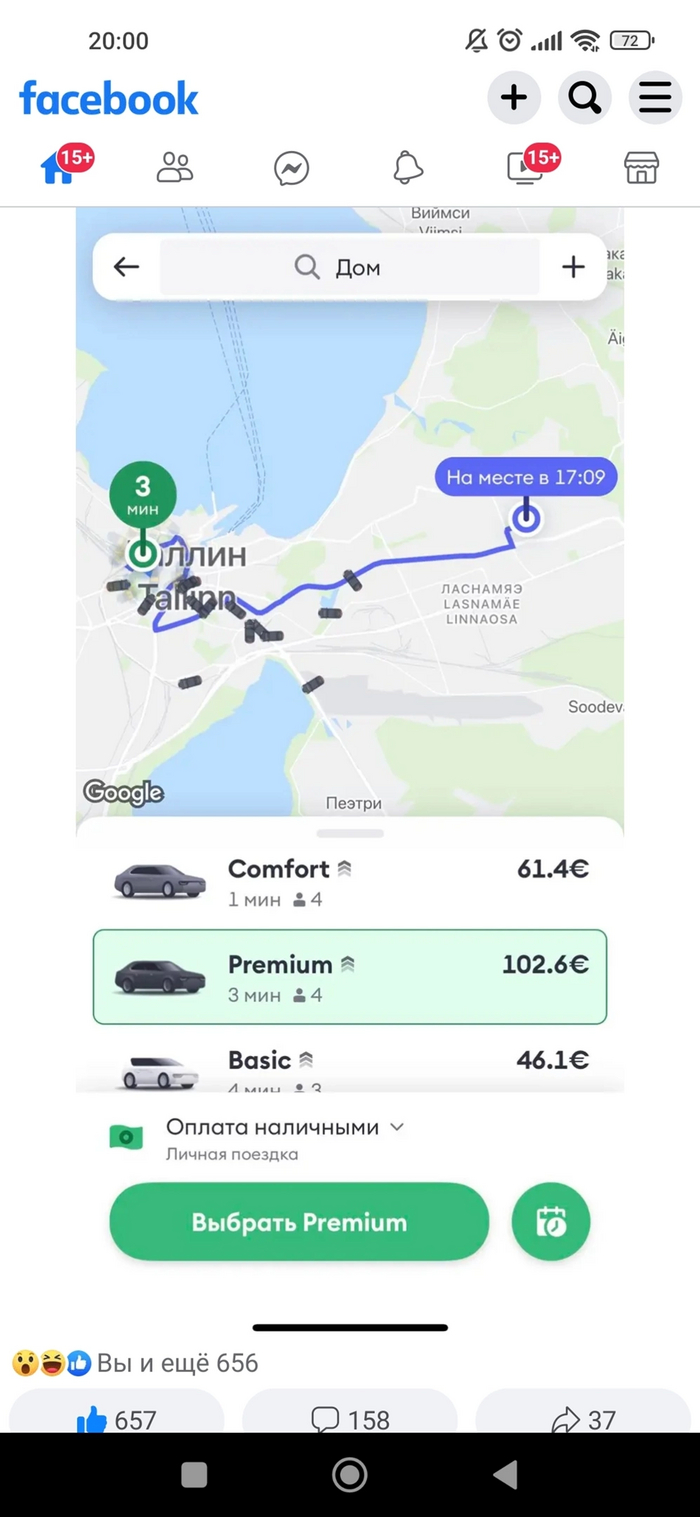700x1517 pixels.
Task: Tap the schedule ride calendar icon
Action: tap(551, 1222)
